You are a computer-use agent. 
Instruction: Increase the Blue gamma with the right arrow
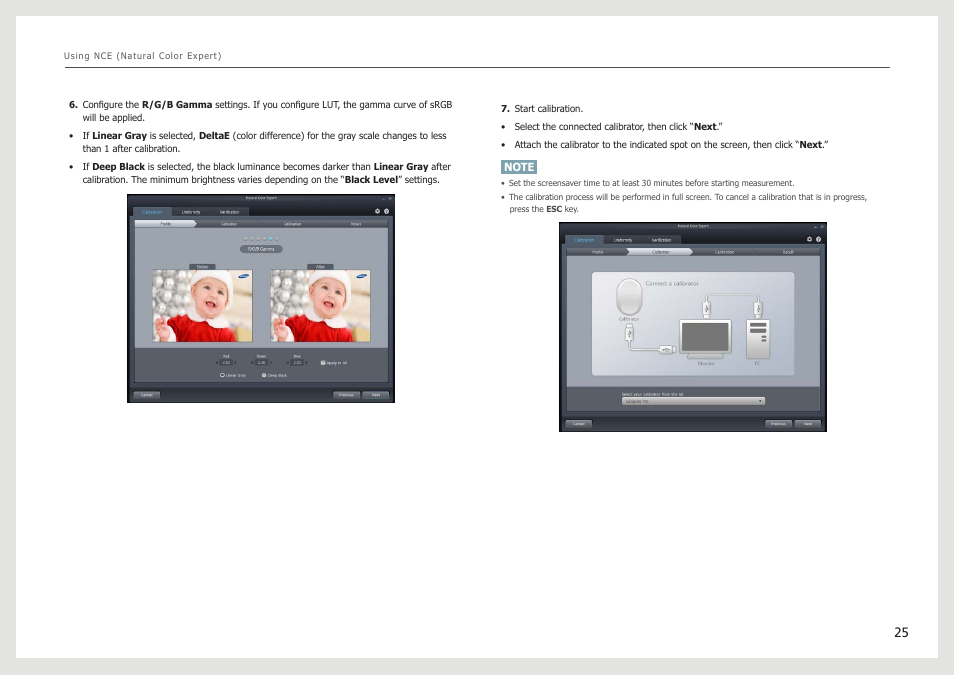(306, 362)
